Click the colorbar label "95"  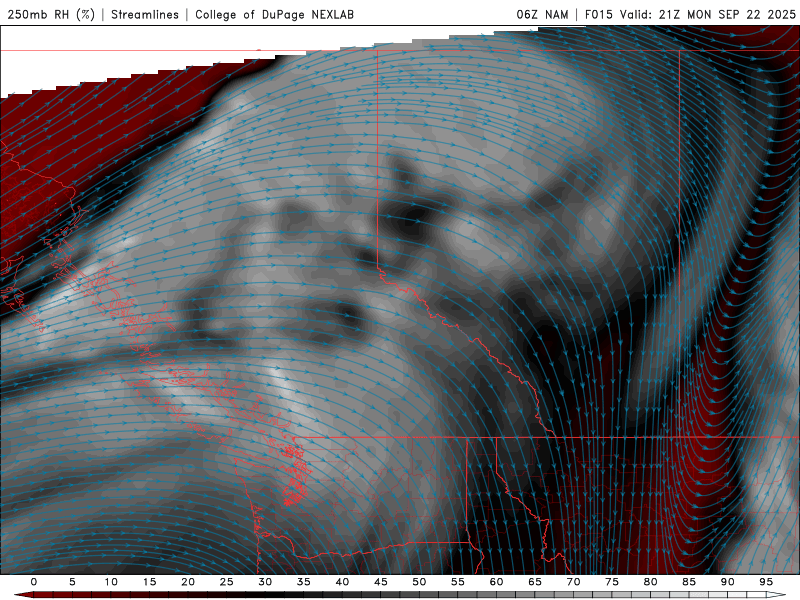[766, 582]
